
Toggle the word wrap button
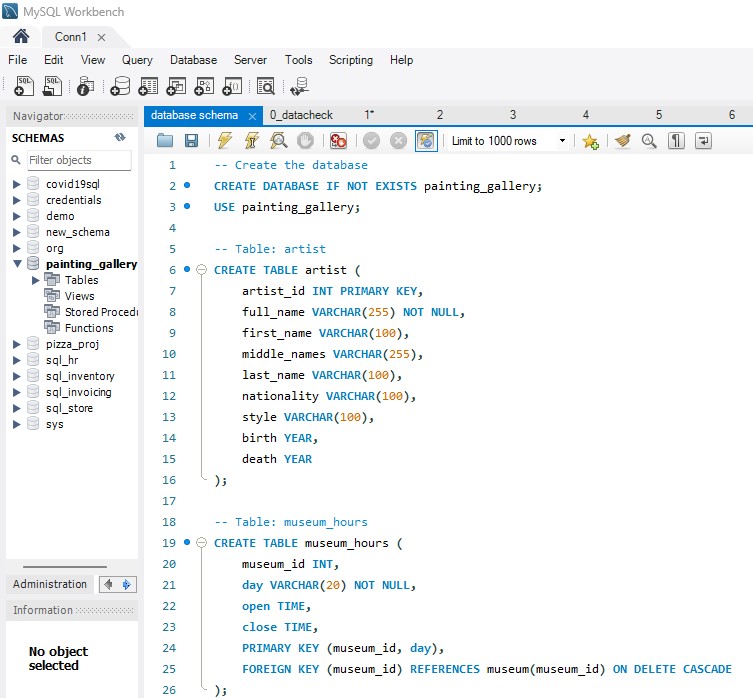[704, 141]
